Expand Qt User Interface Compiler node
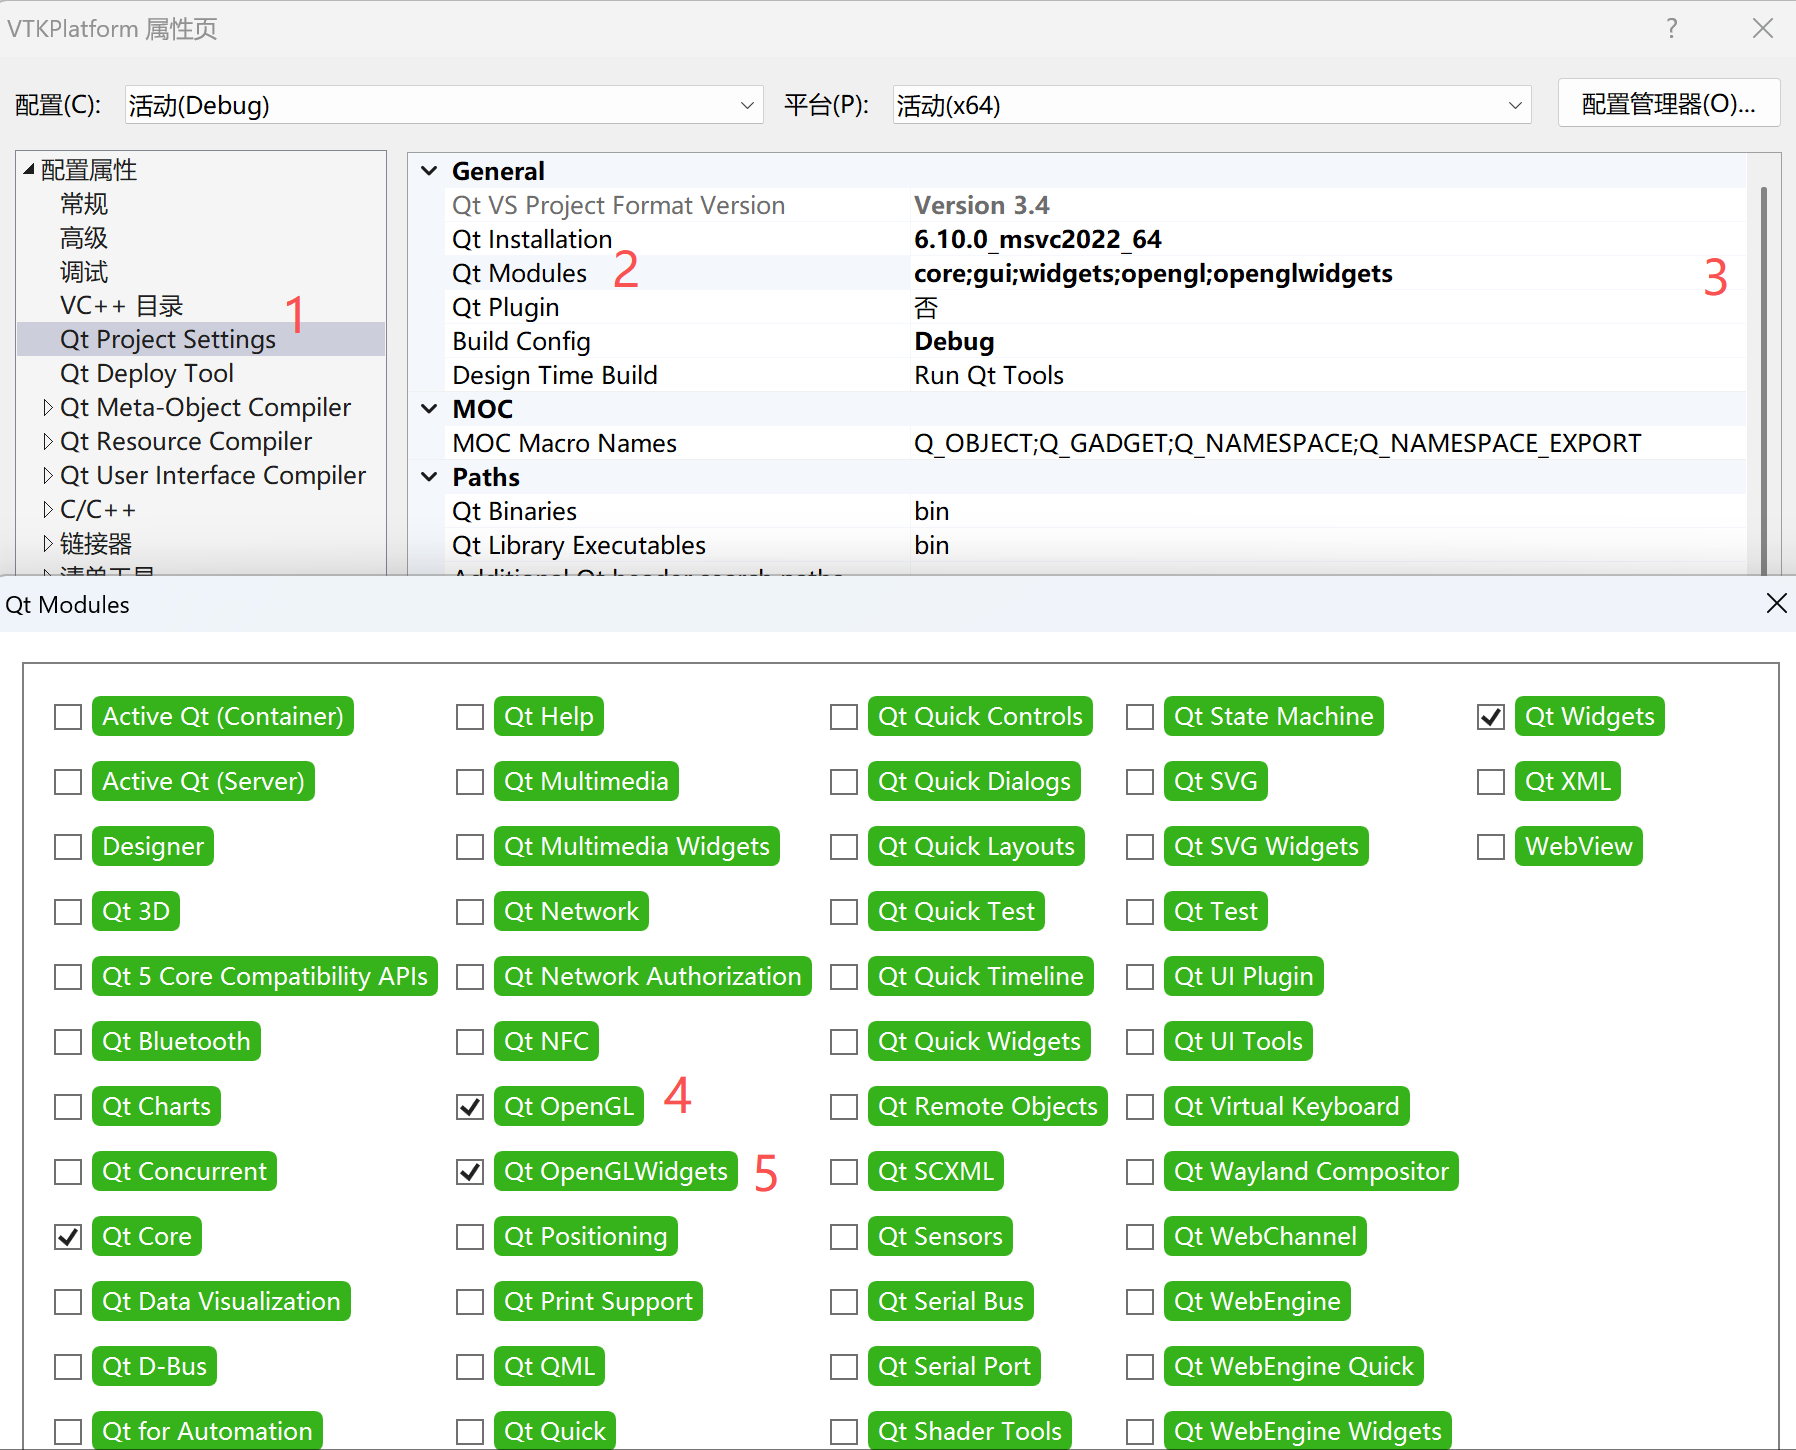The height and width of the screenshot is (1450, 1796). point(47,476)
